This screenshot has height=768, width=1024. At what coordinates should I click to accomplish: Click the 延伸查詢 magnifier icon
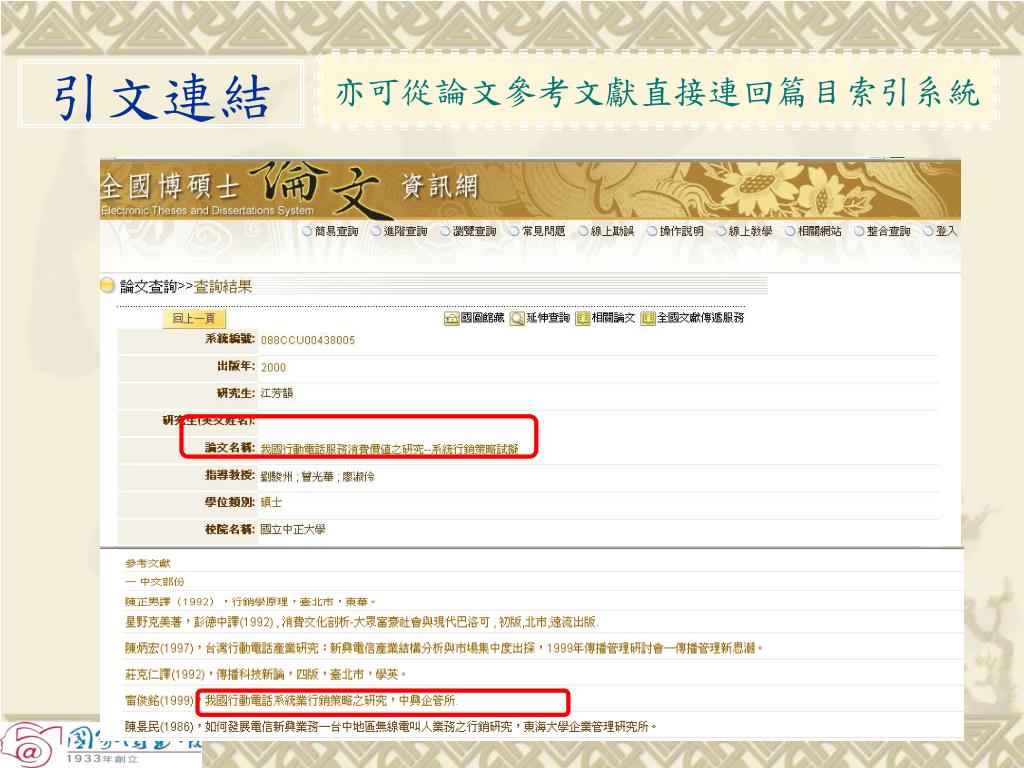pos(517,318)
